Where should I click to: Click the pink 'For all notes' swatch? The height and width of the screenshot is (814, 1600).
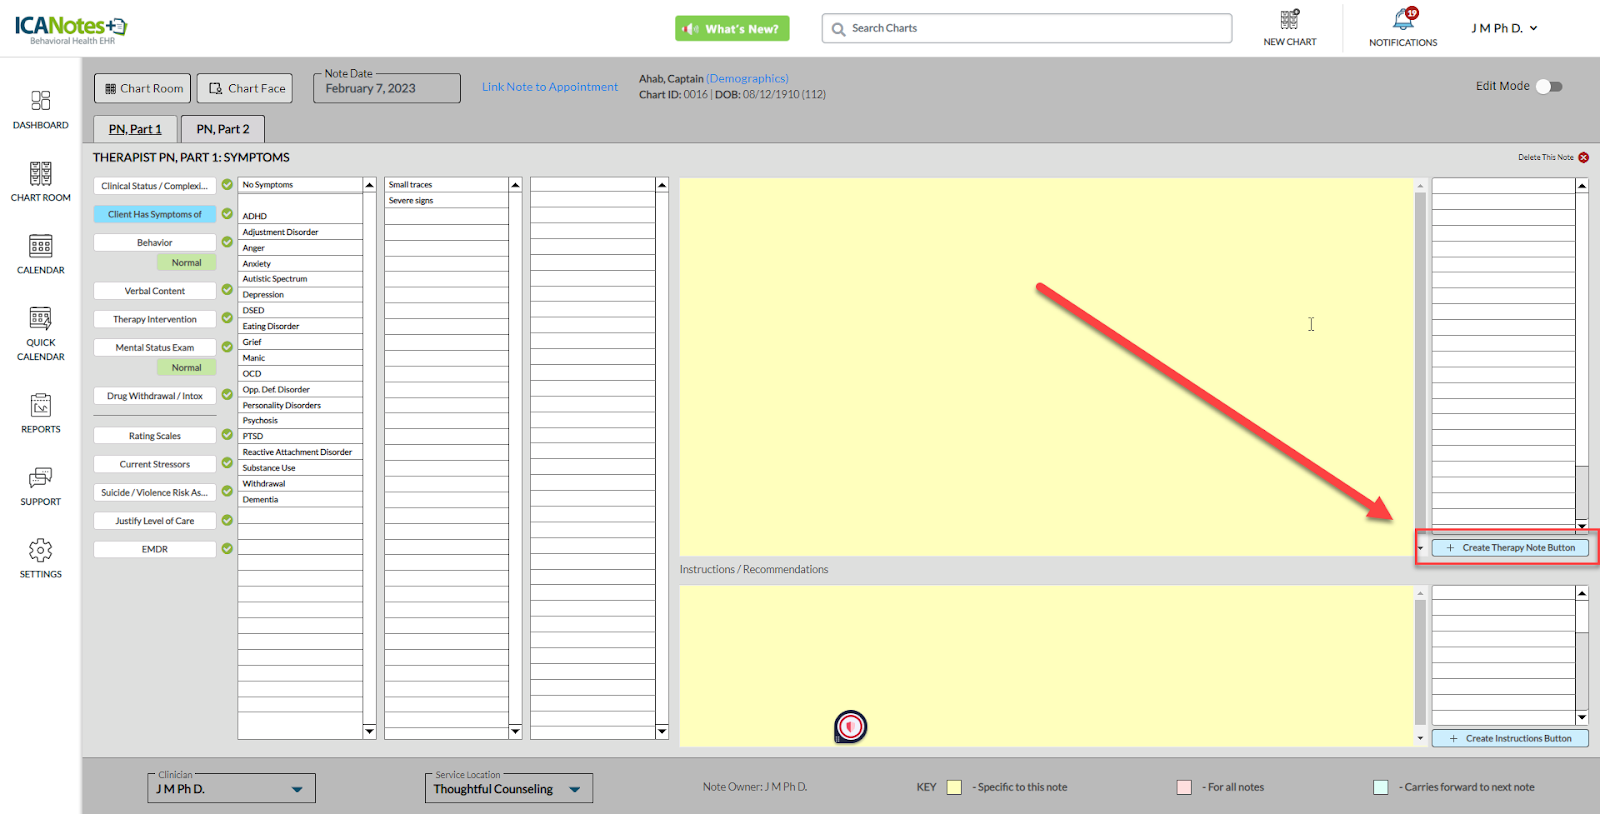[1185, 787]
